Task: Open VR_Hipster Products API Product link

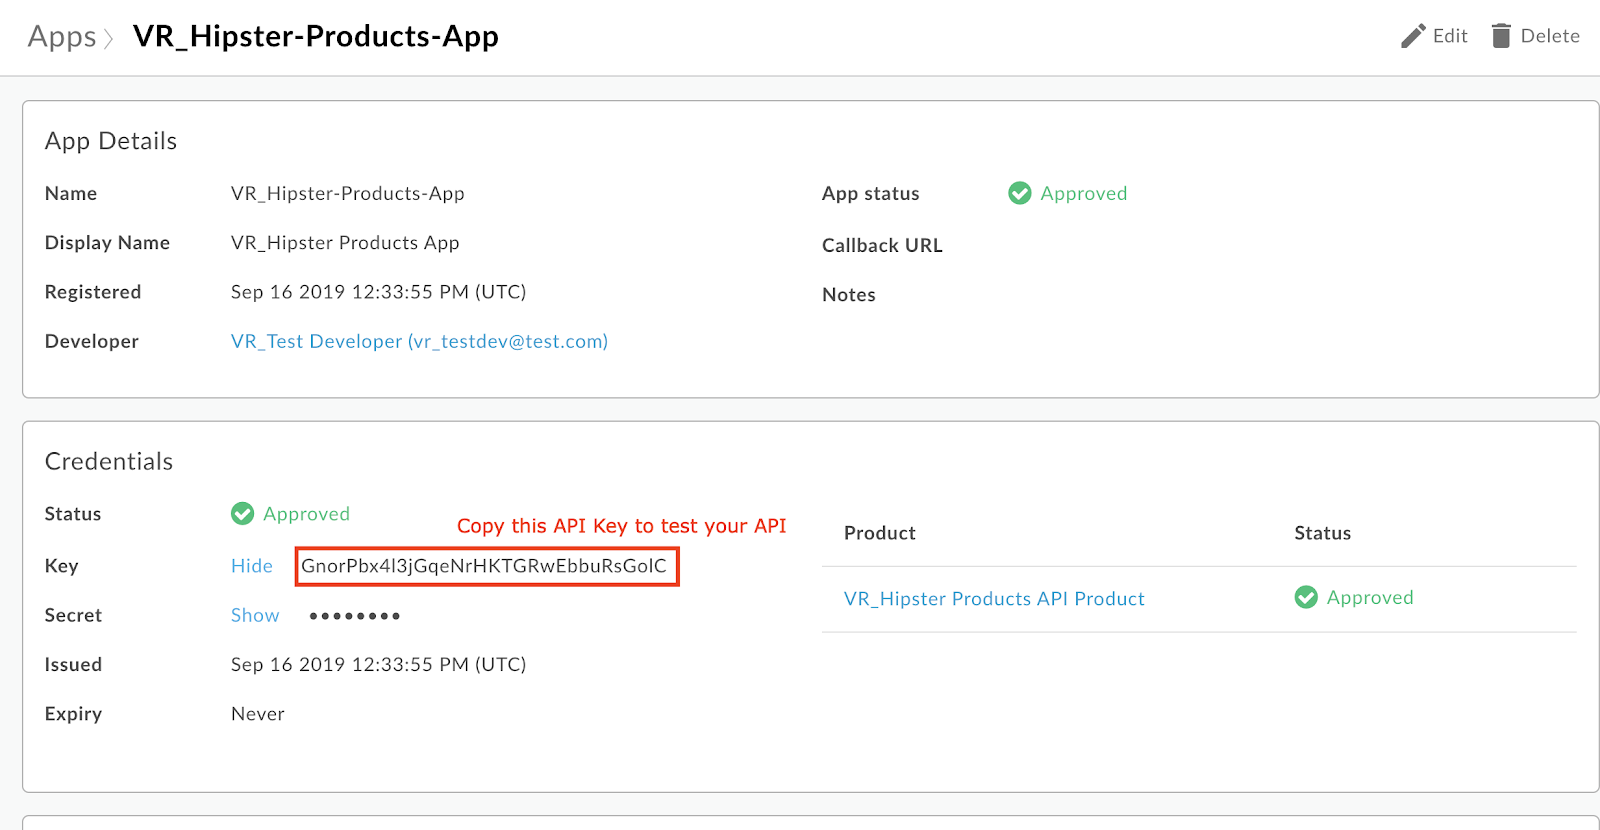Action: pyautogui.click(x=994, y=598)
